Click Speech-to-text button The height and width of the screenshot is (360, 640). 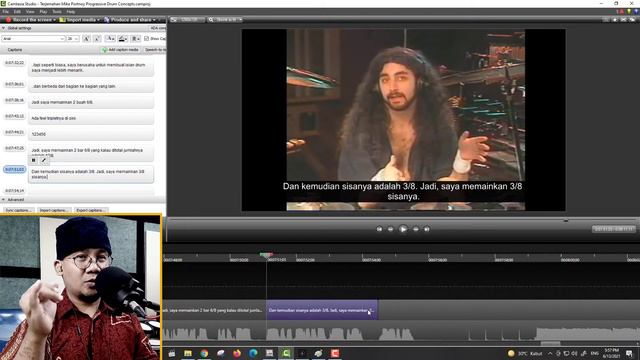(x=155, y=50)
